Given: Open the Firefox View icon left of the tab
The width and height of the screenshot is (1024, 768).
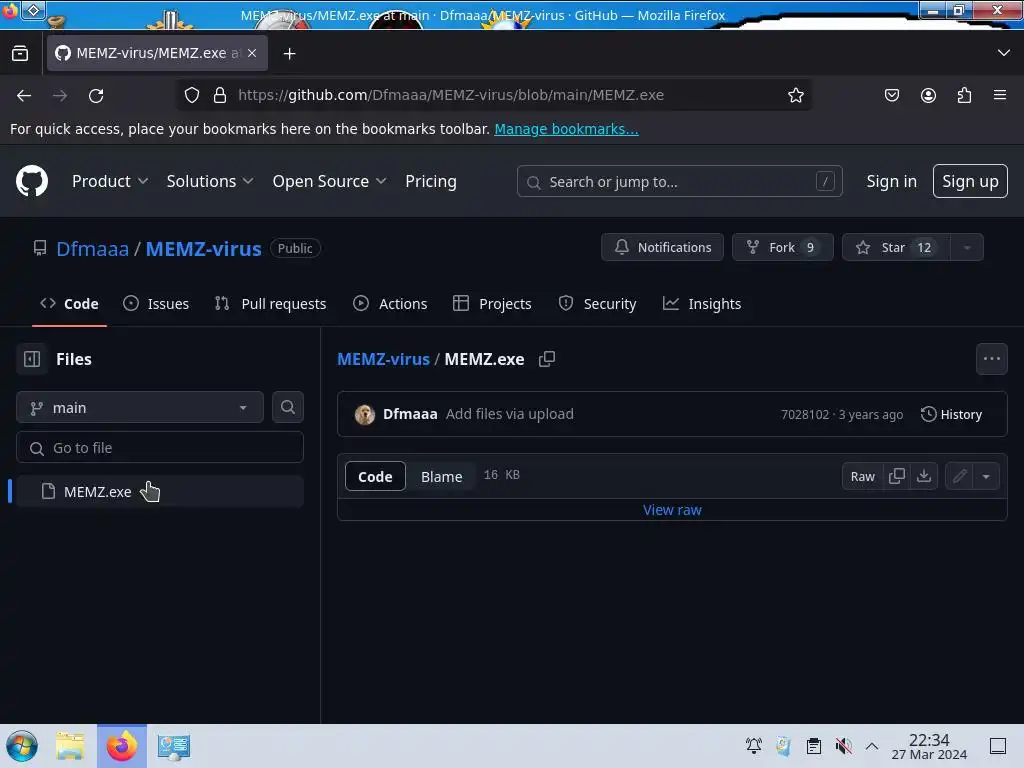Looking at the screenshot, I should [20, 53].
